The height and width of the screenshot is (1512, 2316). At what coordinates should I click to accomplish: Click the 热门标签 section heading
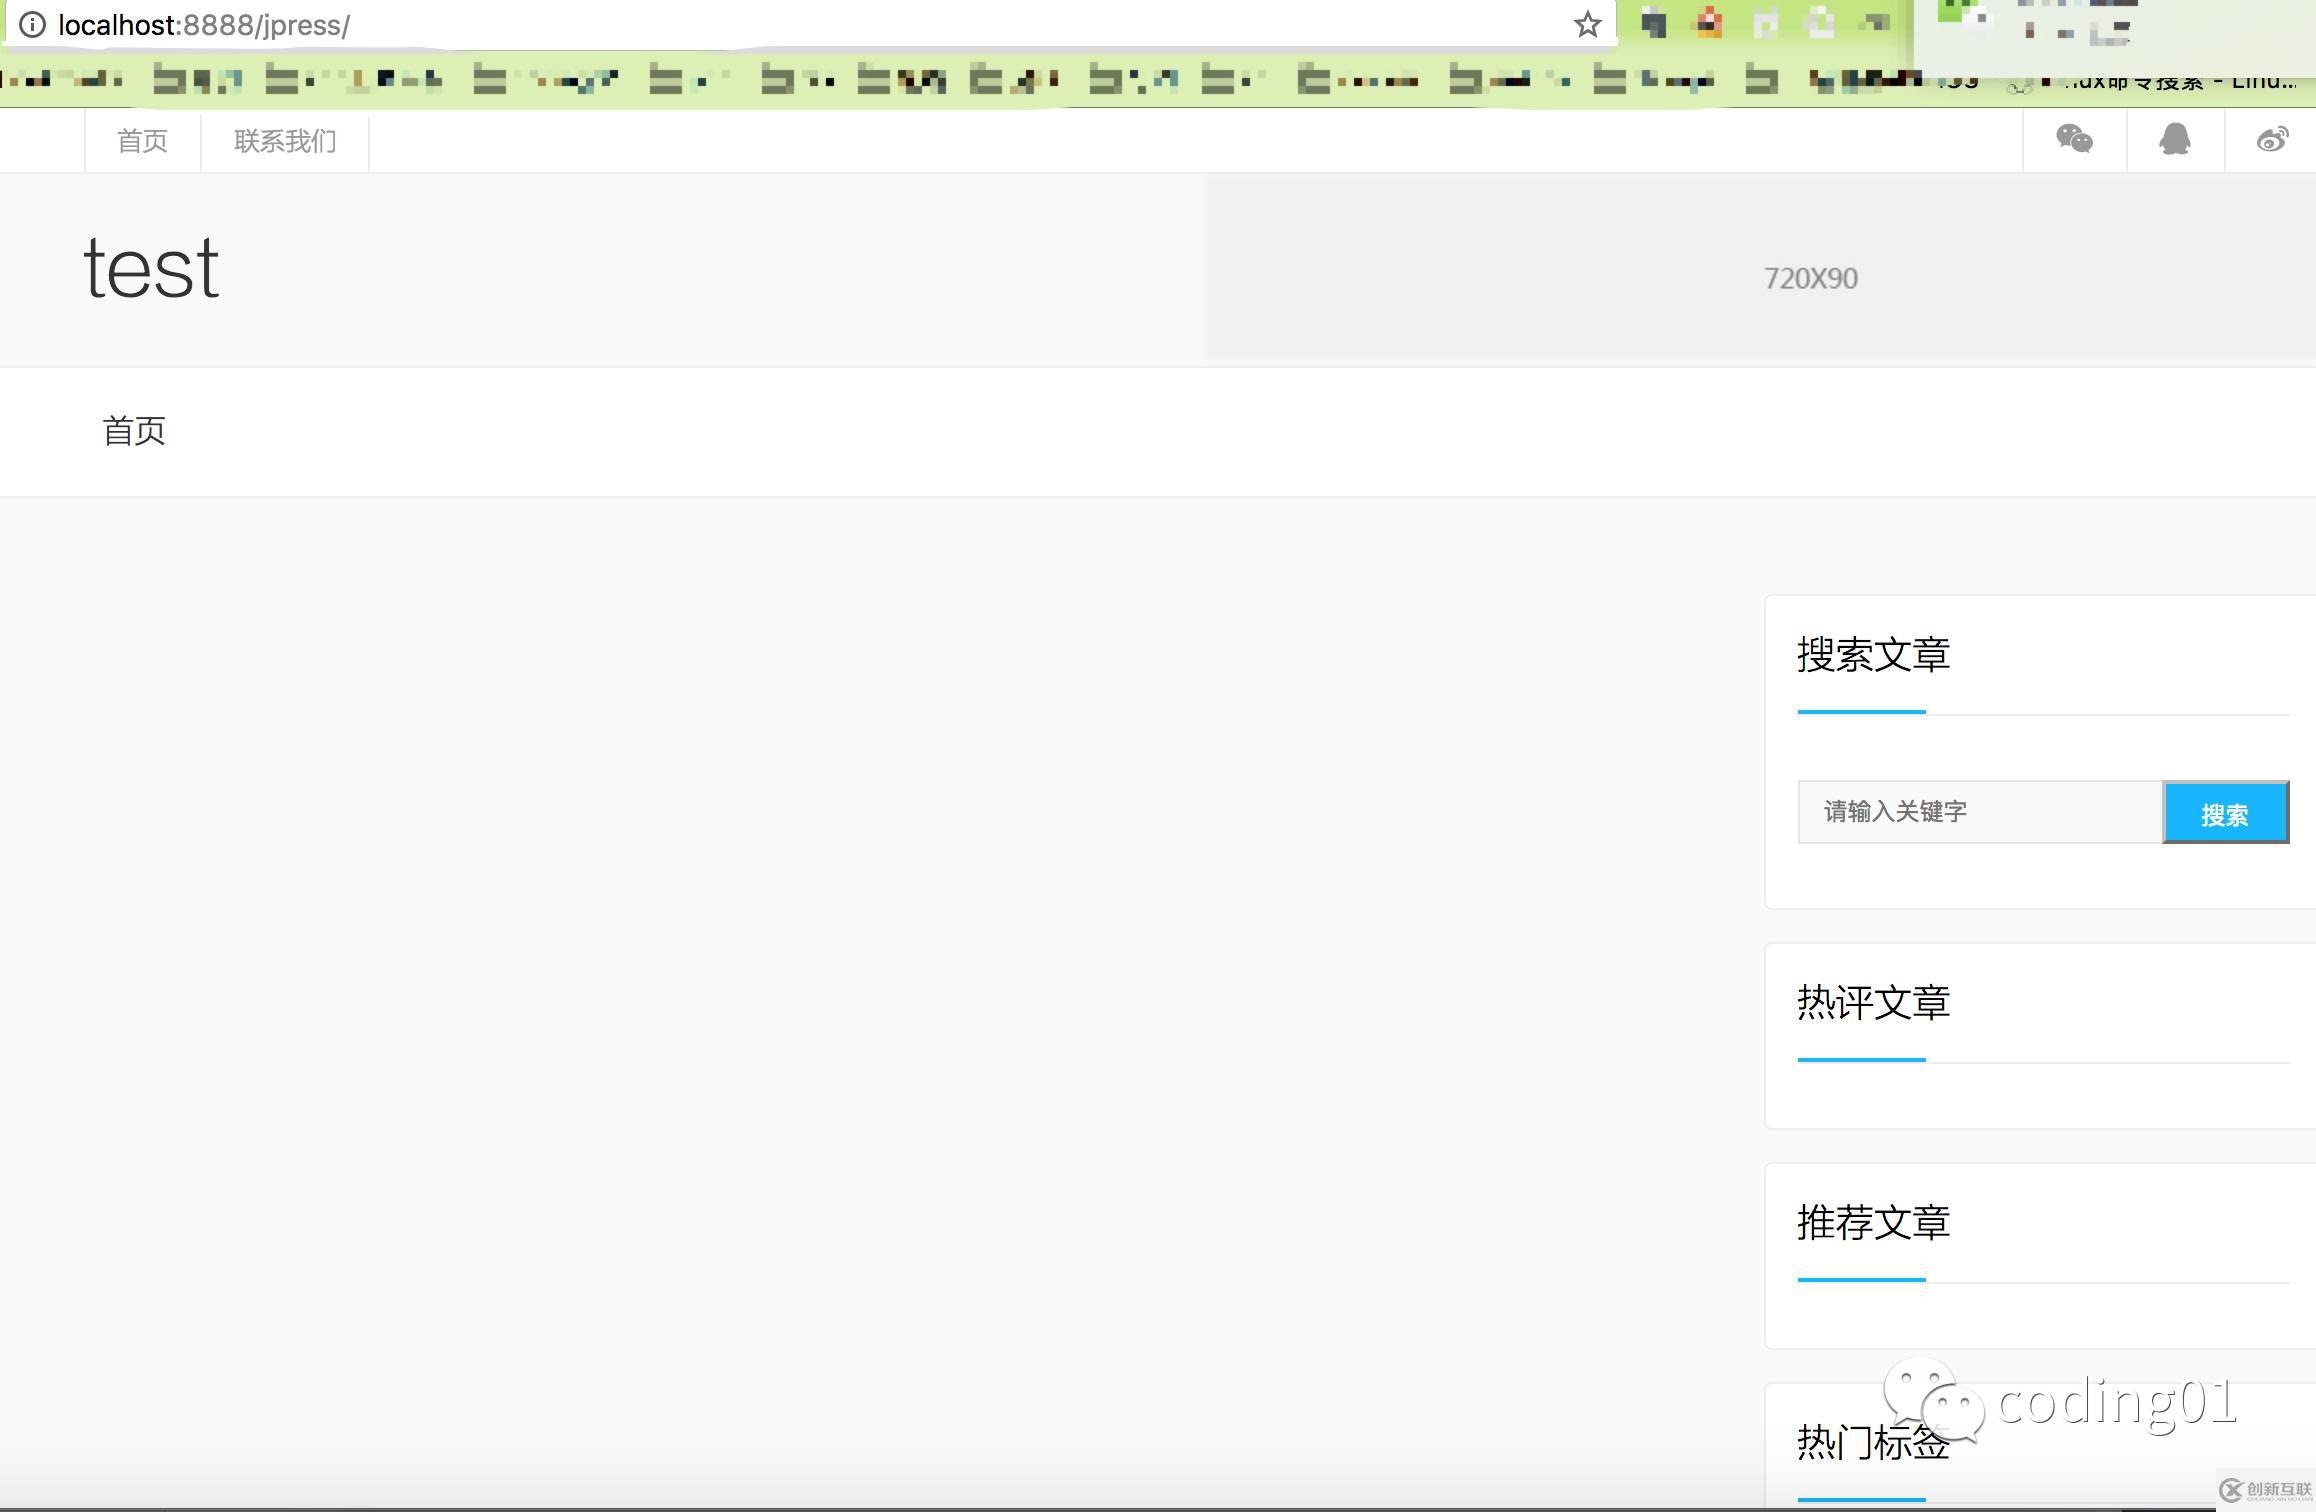1871,1443
